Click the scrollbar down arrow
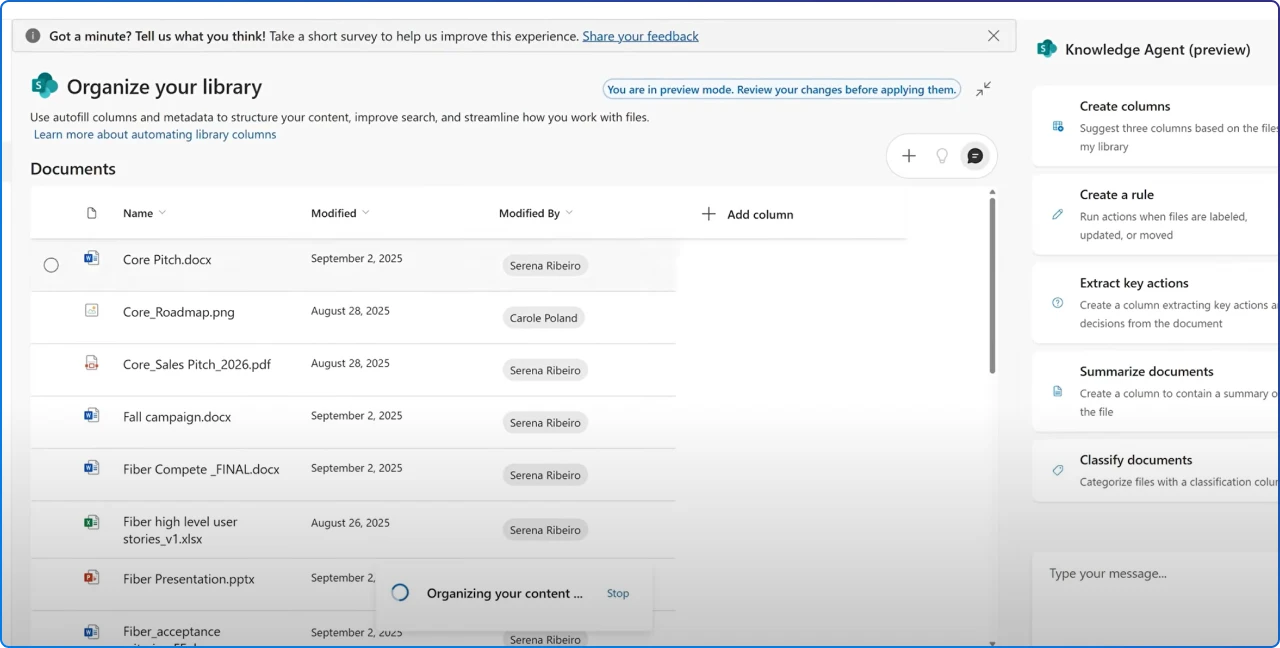Viewport: 1280px width, 648px height. [x=992, y=643]
